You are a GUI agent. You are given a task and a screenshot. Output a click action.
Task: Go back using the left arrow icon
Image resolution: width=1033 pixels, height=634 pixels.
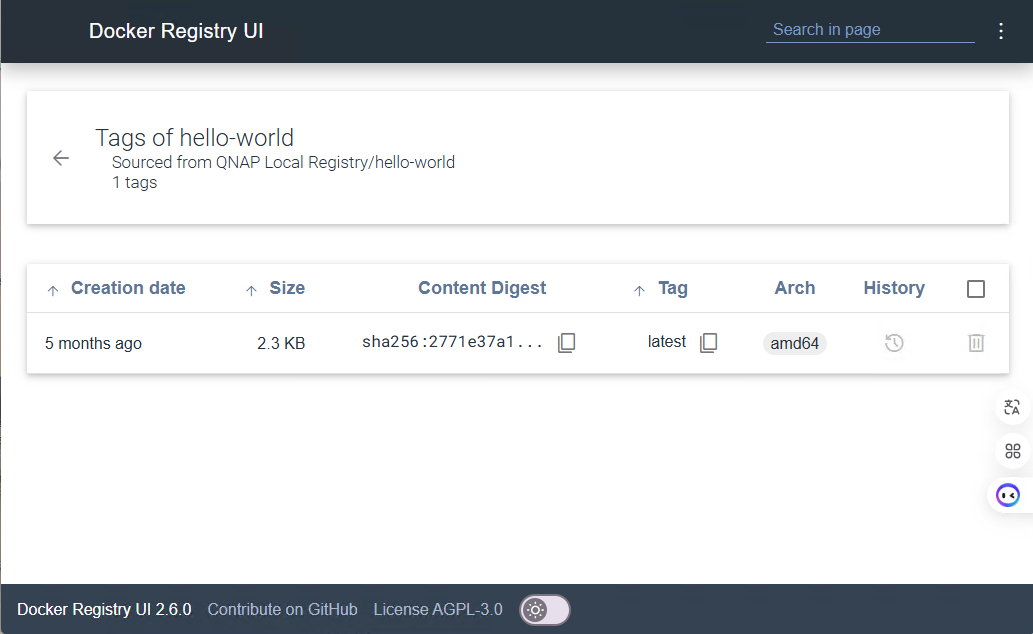coord(61,158)
